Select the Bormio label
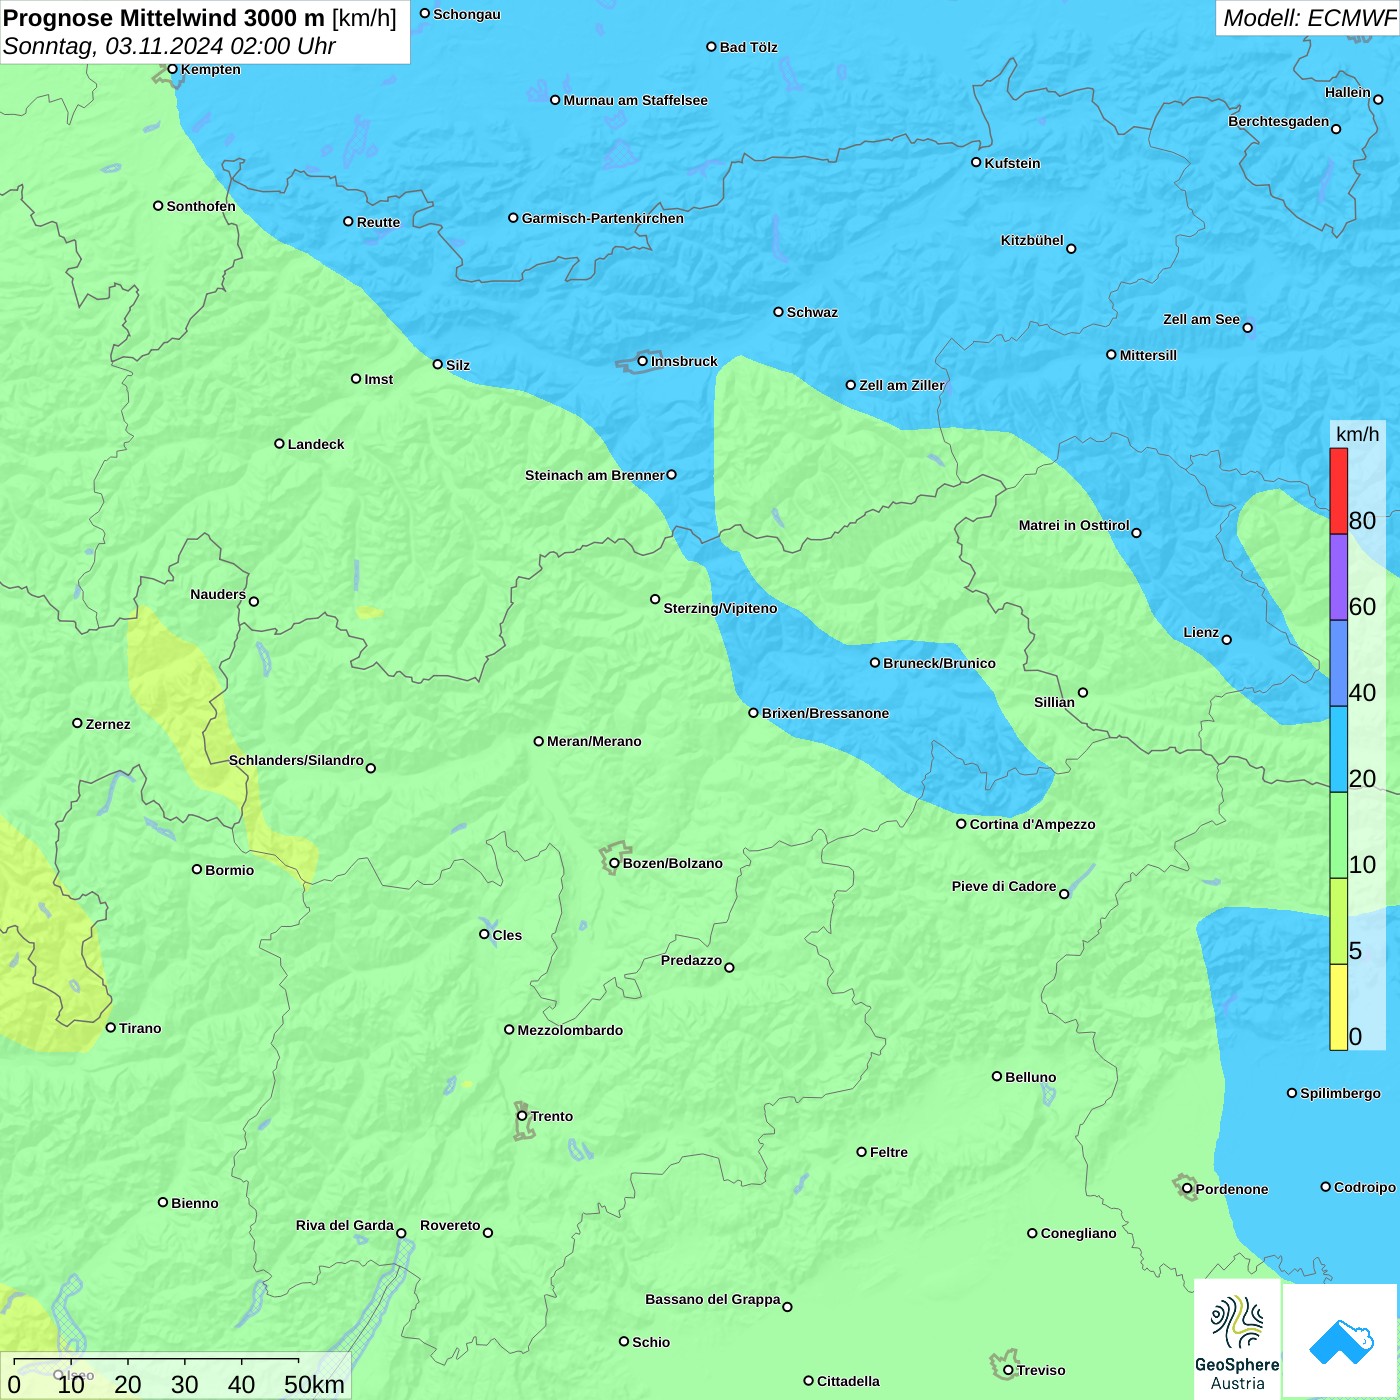 (229, 870)
